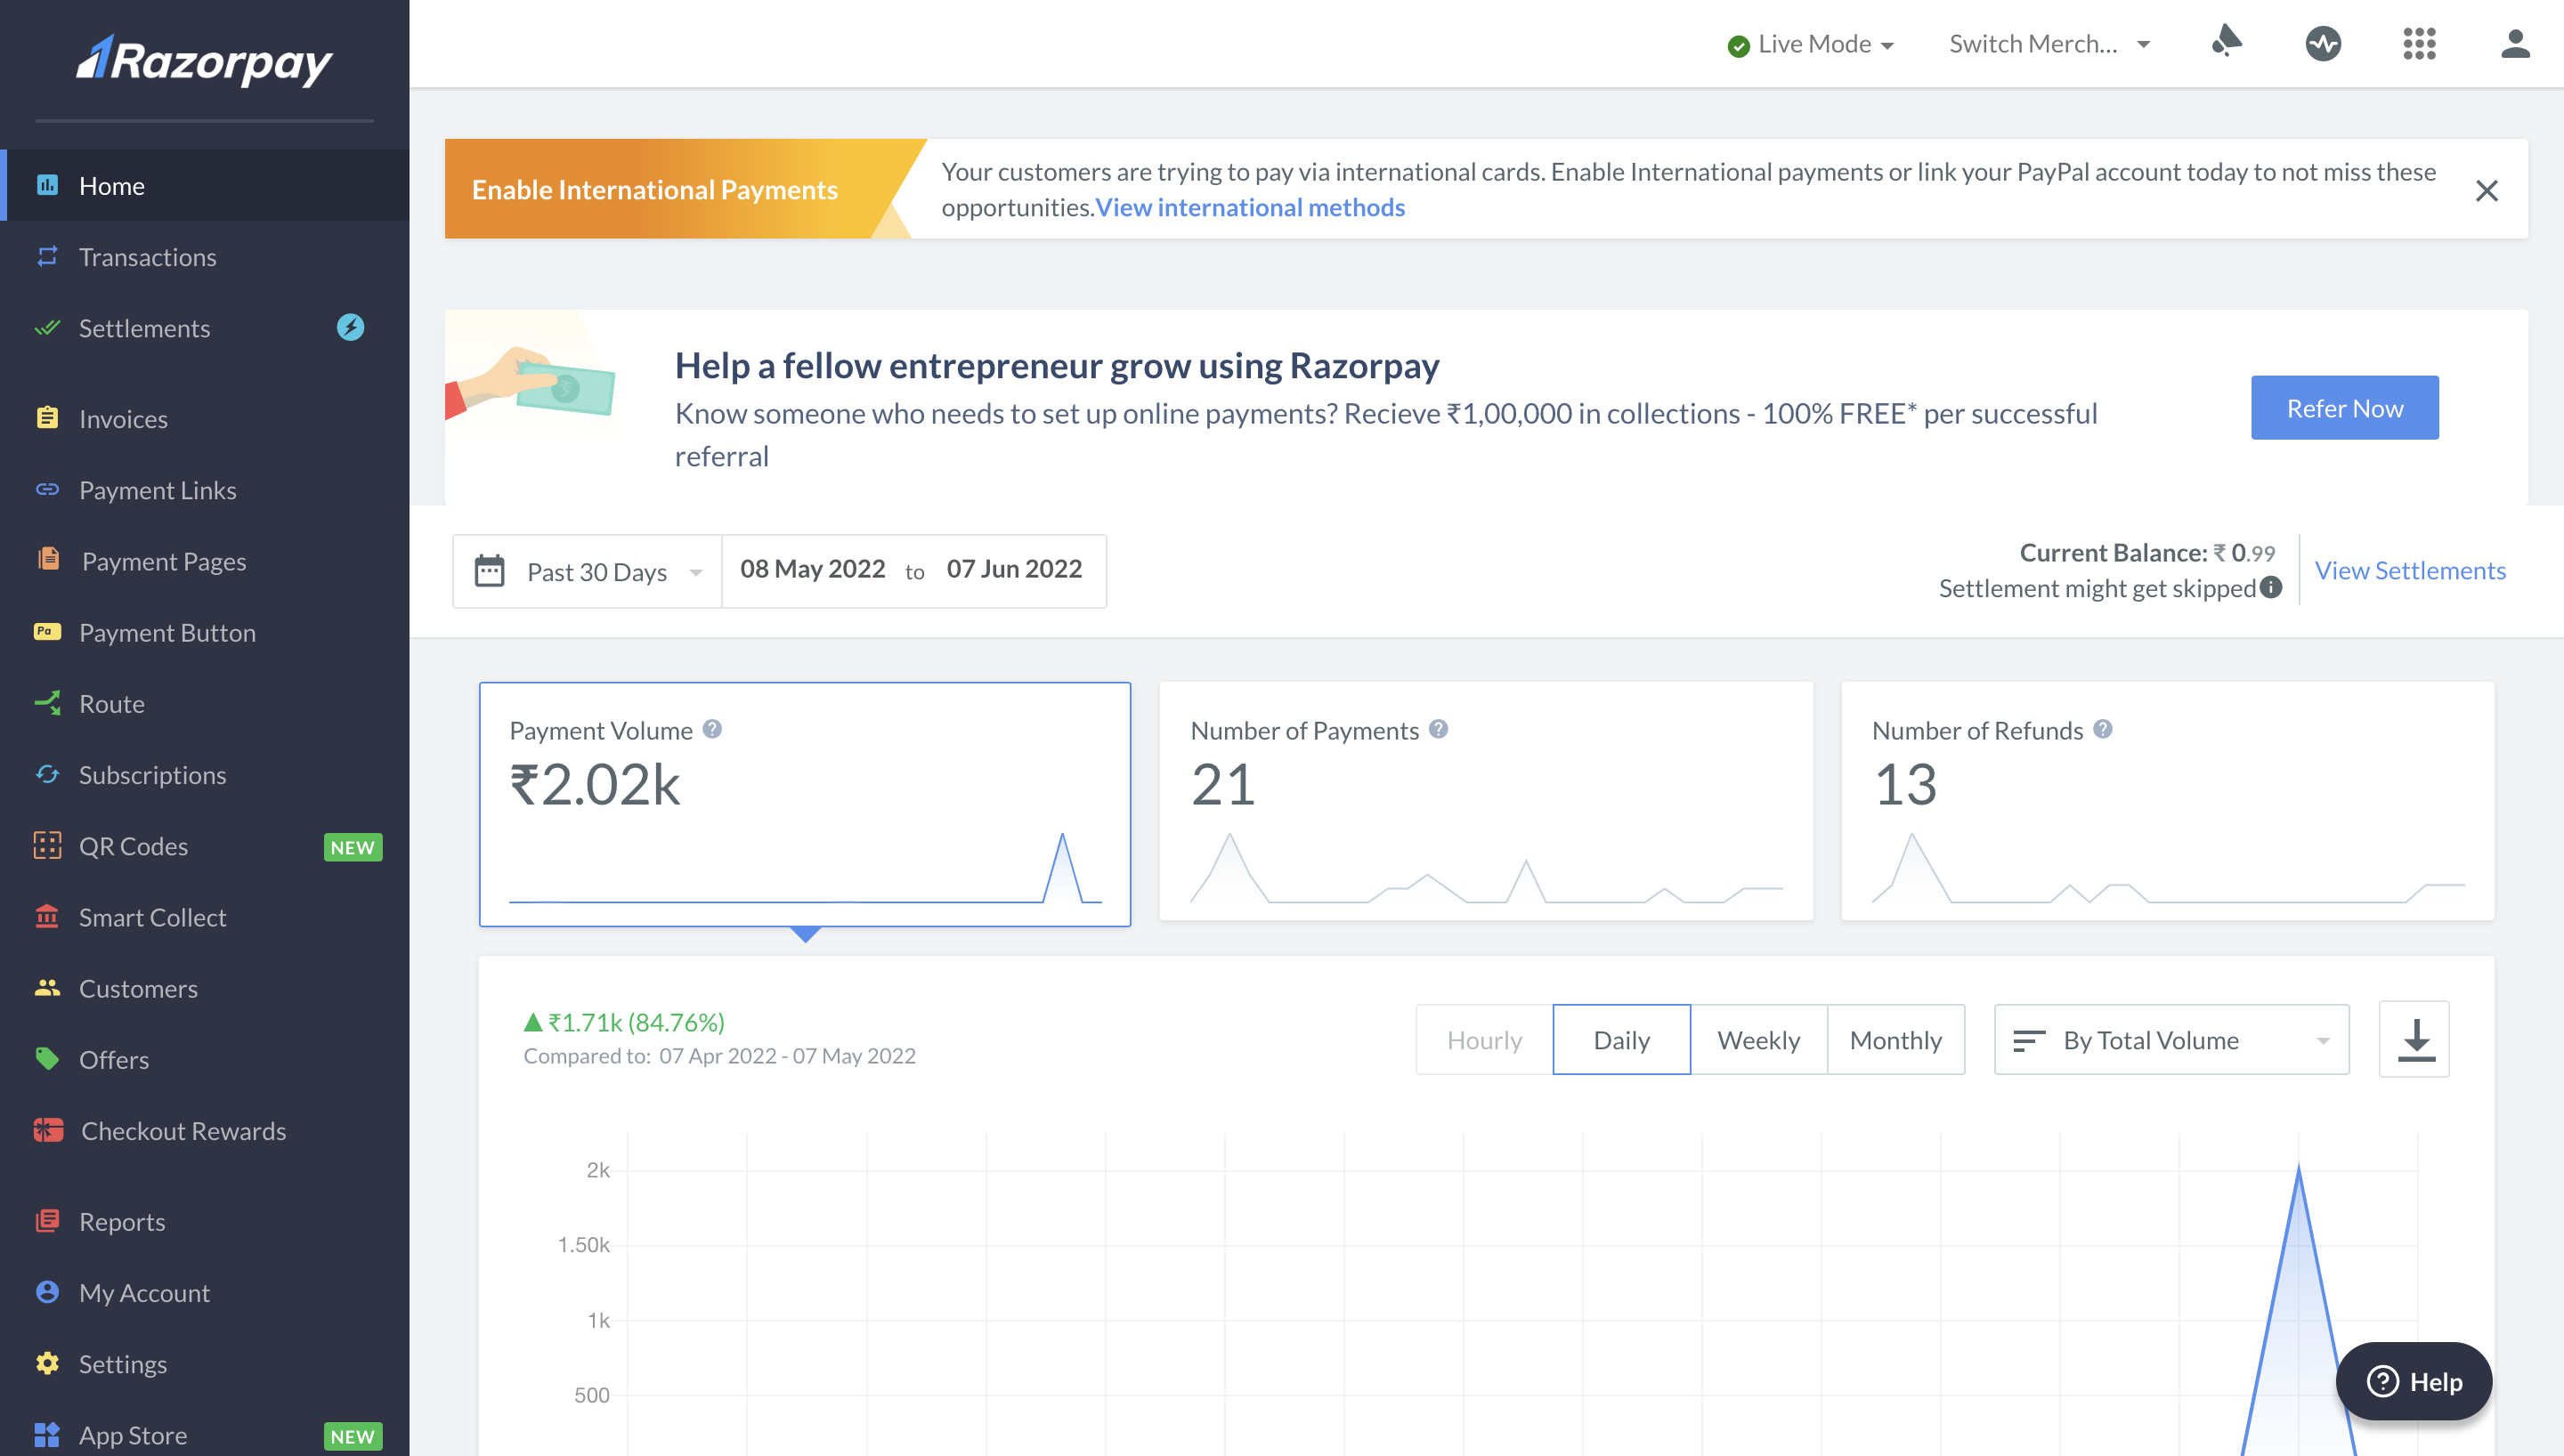Open the Switch Merchant dropdown
The height and width of the screenshot is (1456, 2564).
(2050, 44)
